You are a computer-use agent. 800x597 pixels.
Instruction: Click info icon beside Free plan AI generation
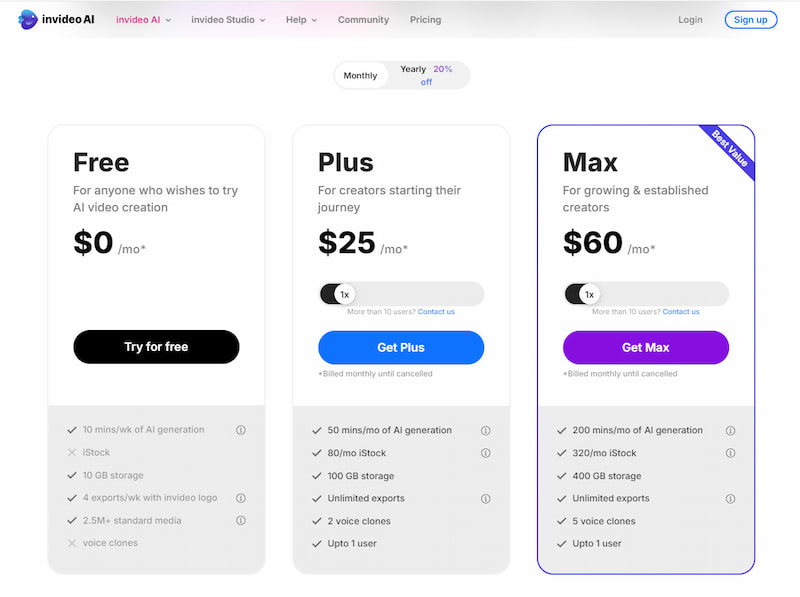(241, 430)
